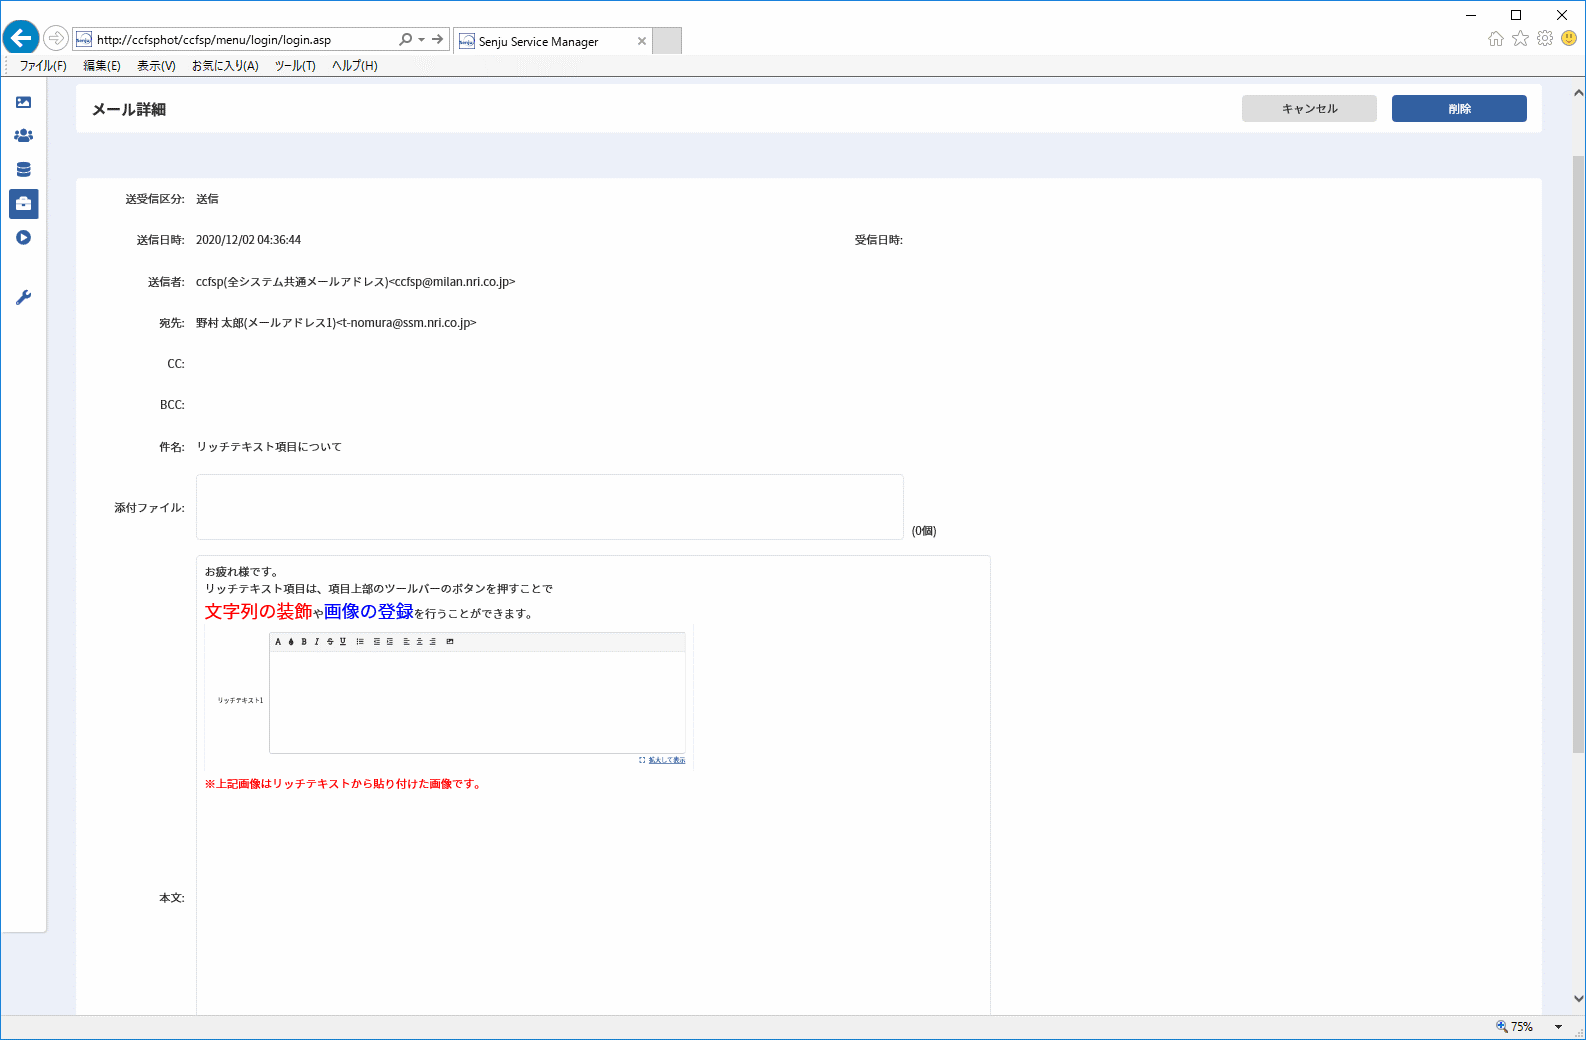Click the highlighted briefcase sidebar icon

[x=24, y=204]
